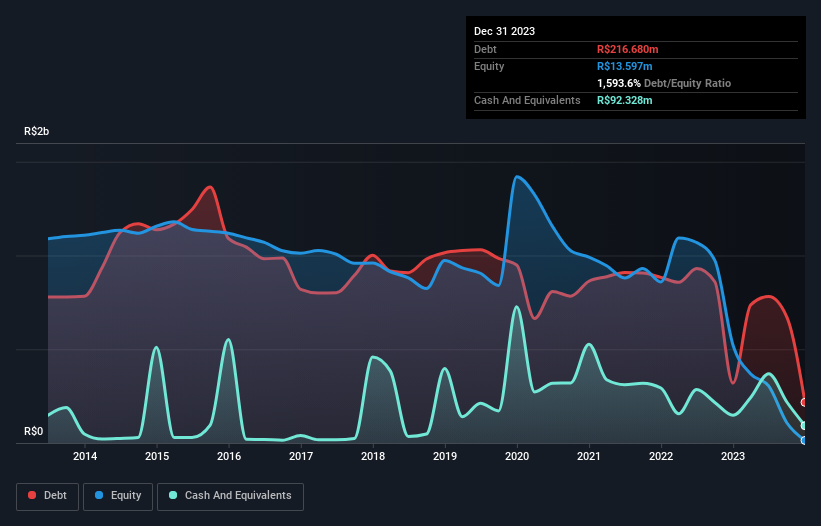This screenshot has height=526, width=821.
Task: Select the 2015 axis label
Action: pos(157,456)
